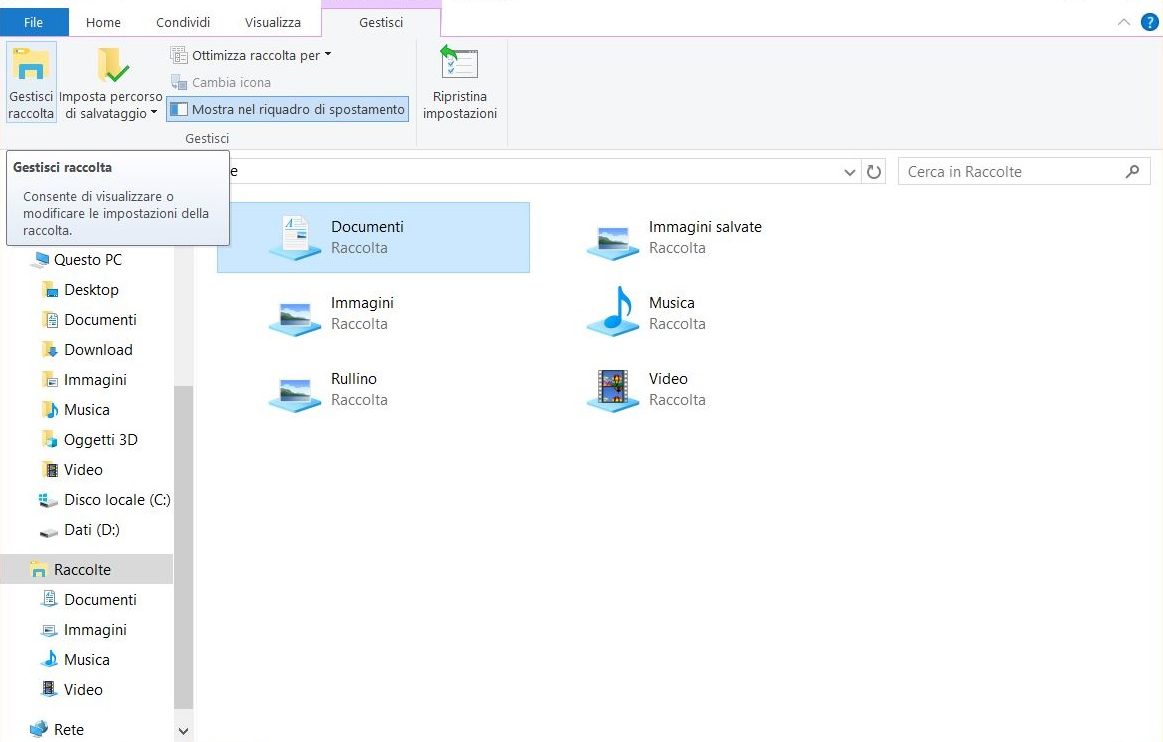
Task: Click the Ripristina impostazioni icon
Action: click(x=459, y=65)
